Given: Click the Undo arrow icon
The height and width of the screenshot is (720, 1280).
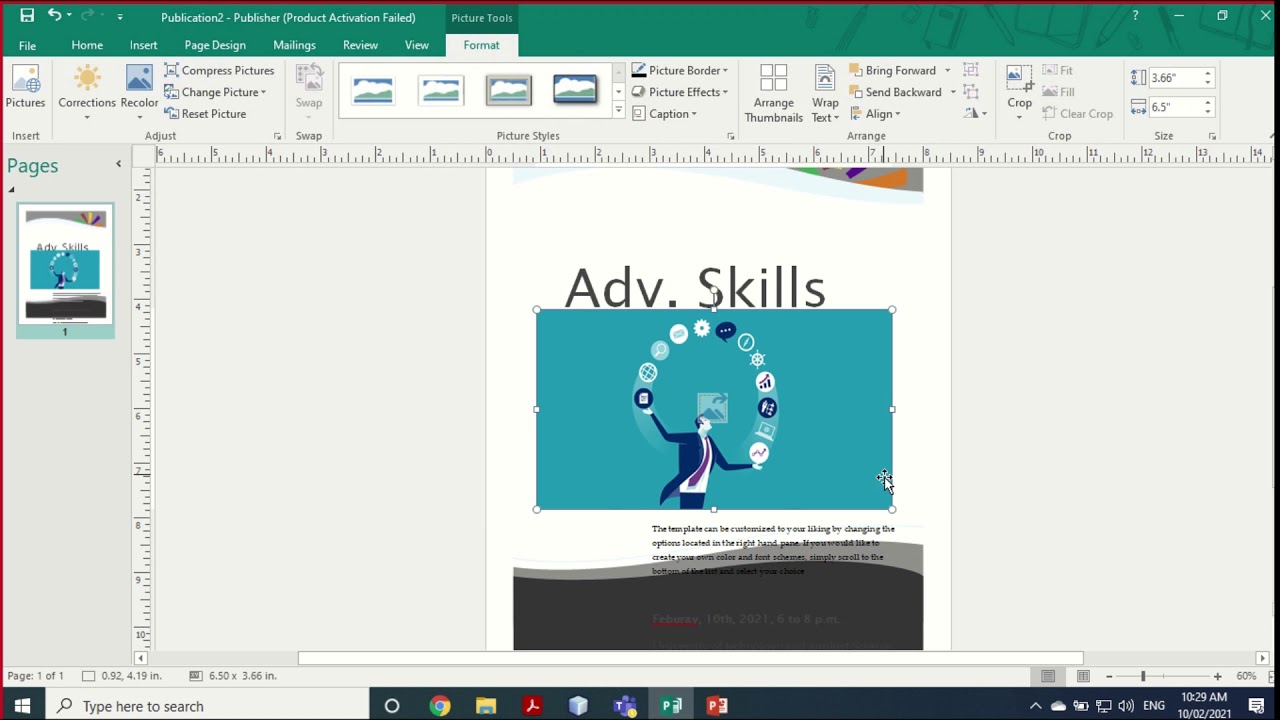Looking at the screenshot, I should [54, 16].
